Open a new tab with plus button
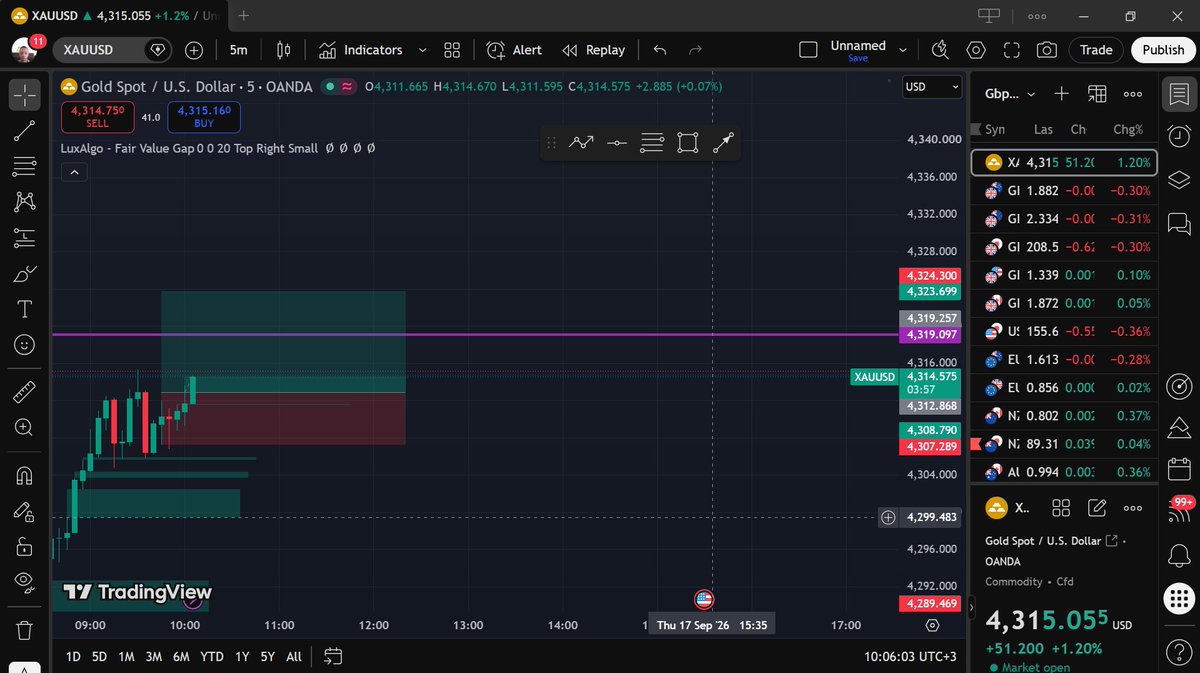 (245, 16)
